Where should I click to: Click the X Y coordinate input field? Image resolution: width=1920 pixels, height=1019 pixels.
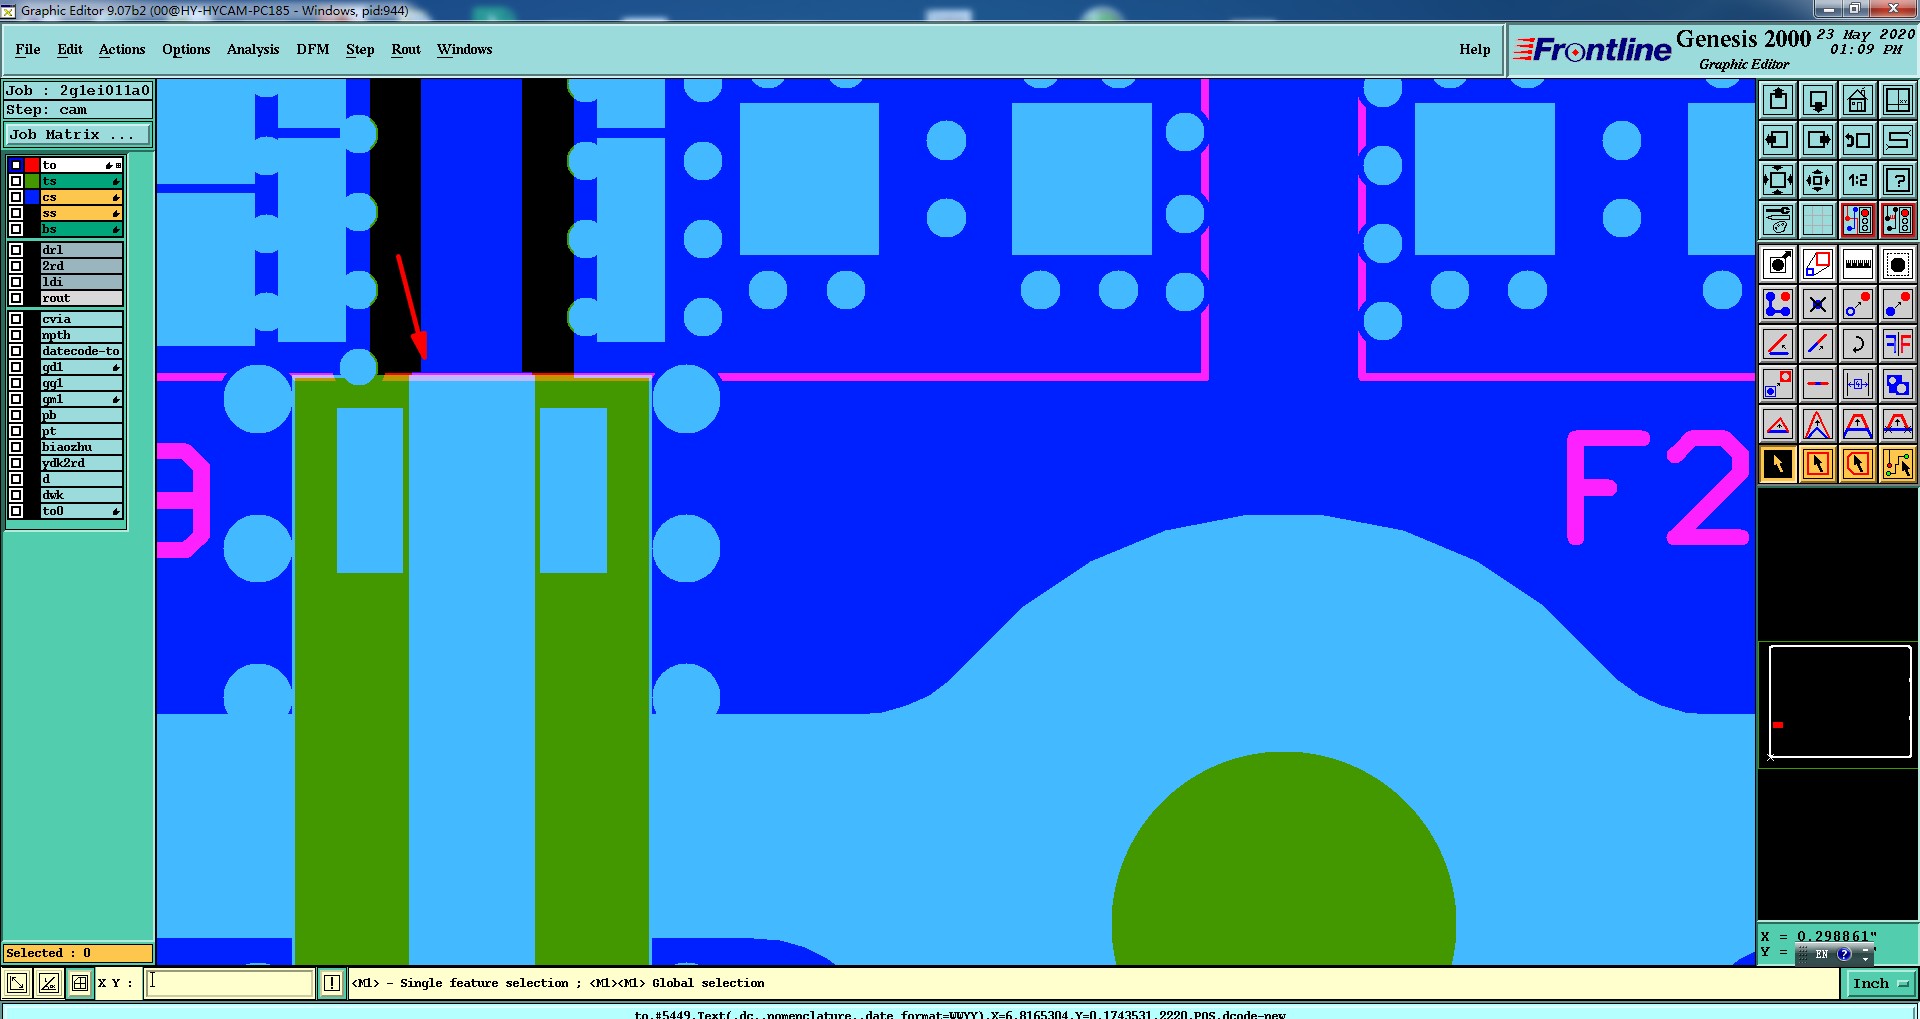[230, 983]
